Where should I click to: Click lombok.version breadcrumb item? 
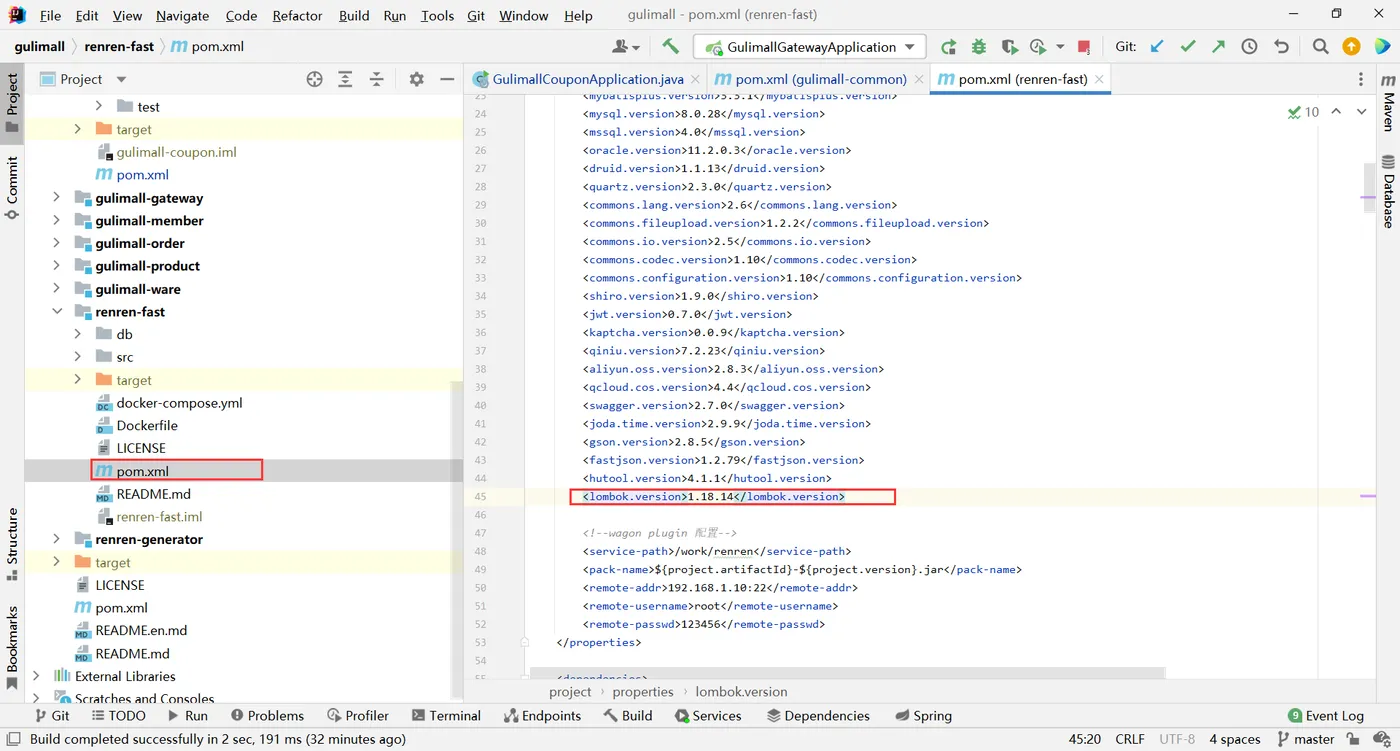(x=741, y=691)
